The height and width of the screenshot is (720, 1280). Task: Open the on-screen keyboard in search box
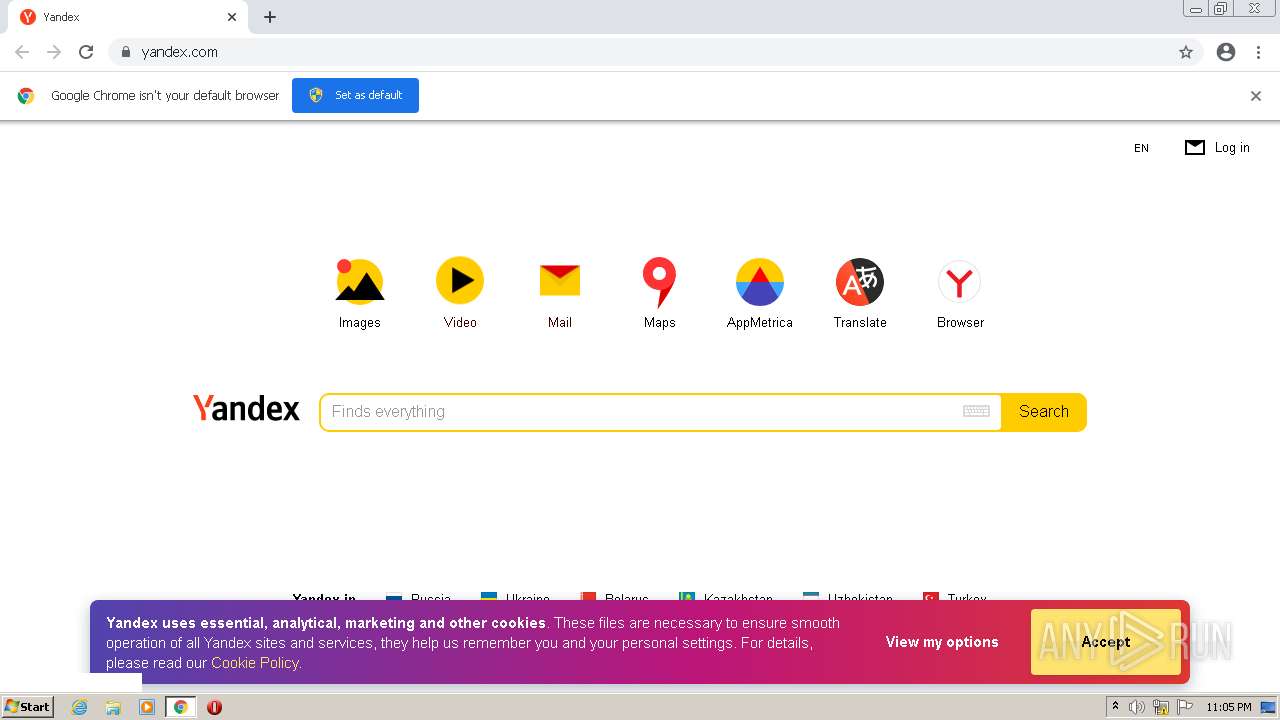click(x=976, y=411)
